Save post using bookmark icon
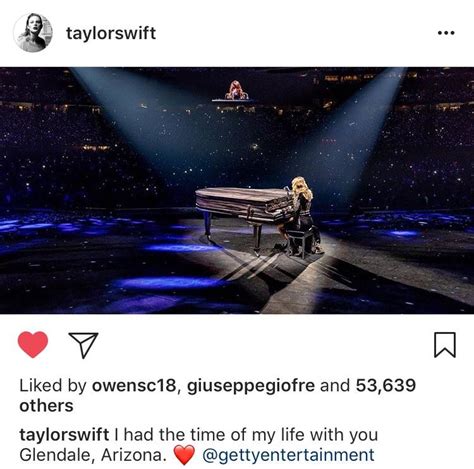The image size is (474, 469). pyautogui.click(x=445, y=345)
